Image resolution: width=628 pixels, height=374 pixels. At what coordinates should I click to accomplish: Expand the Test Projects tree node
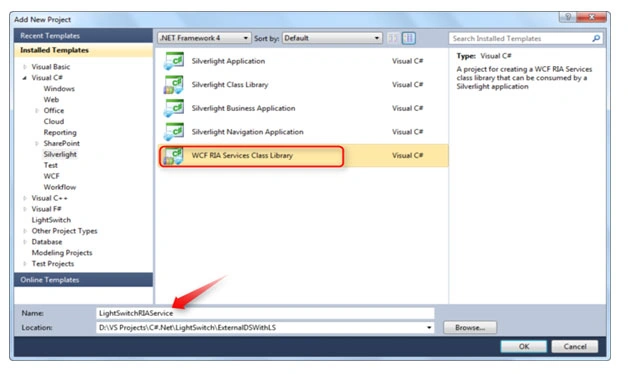25,264
